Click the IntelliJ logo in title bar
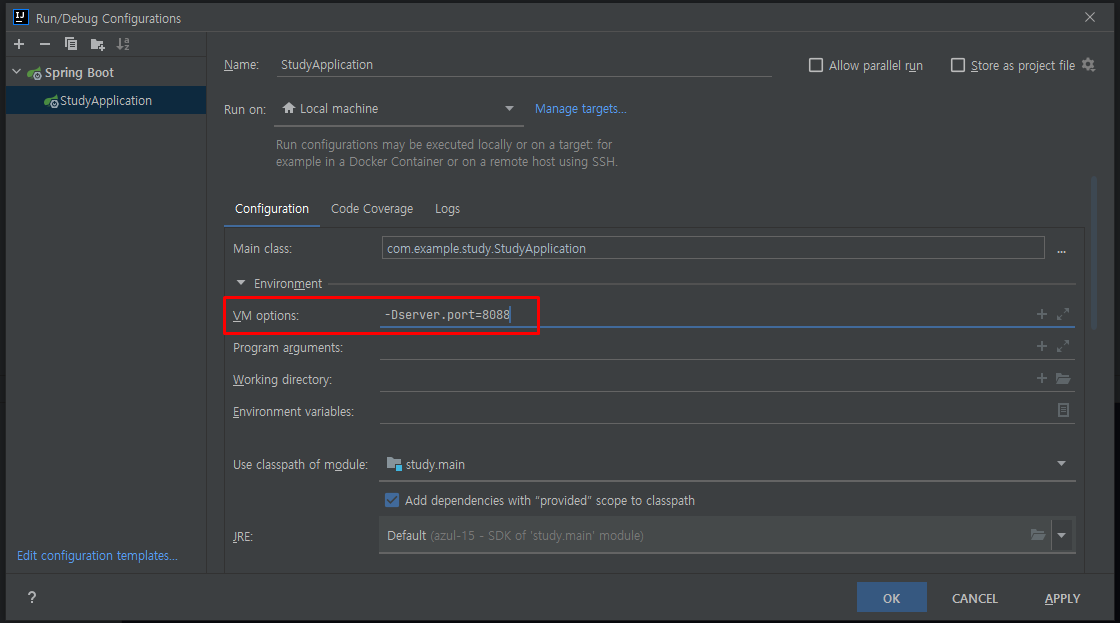The image size is (1120, 623). [x=21, y=17]
